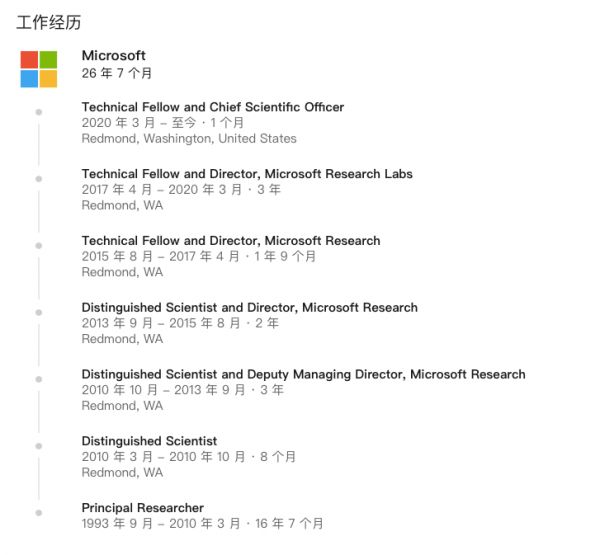Click timeline dot beside March 2010 Distinguished Scientist
Viewport: 600px width, 555px height.
[38, 445]
